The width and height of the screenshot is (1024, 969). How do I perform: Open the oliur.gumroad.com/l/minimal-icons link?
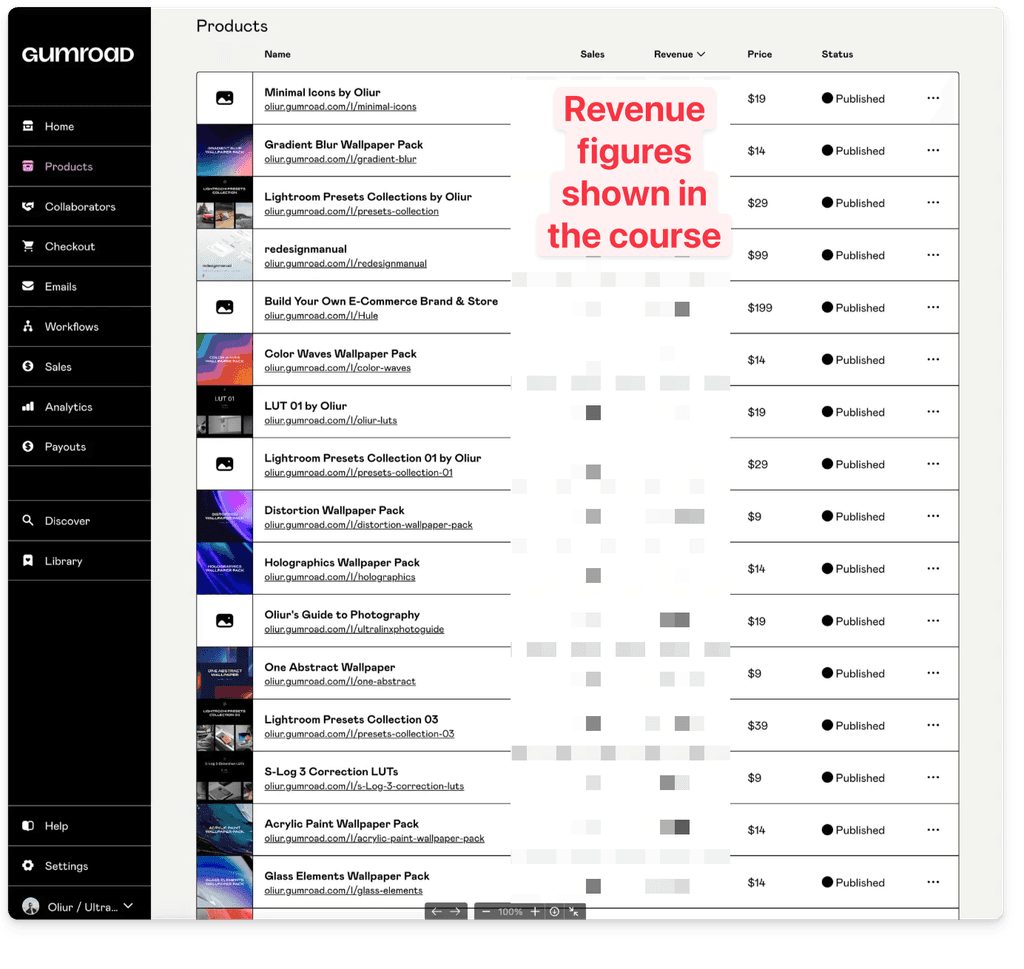[x=340, y=106]
